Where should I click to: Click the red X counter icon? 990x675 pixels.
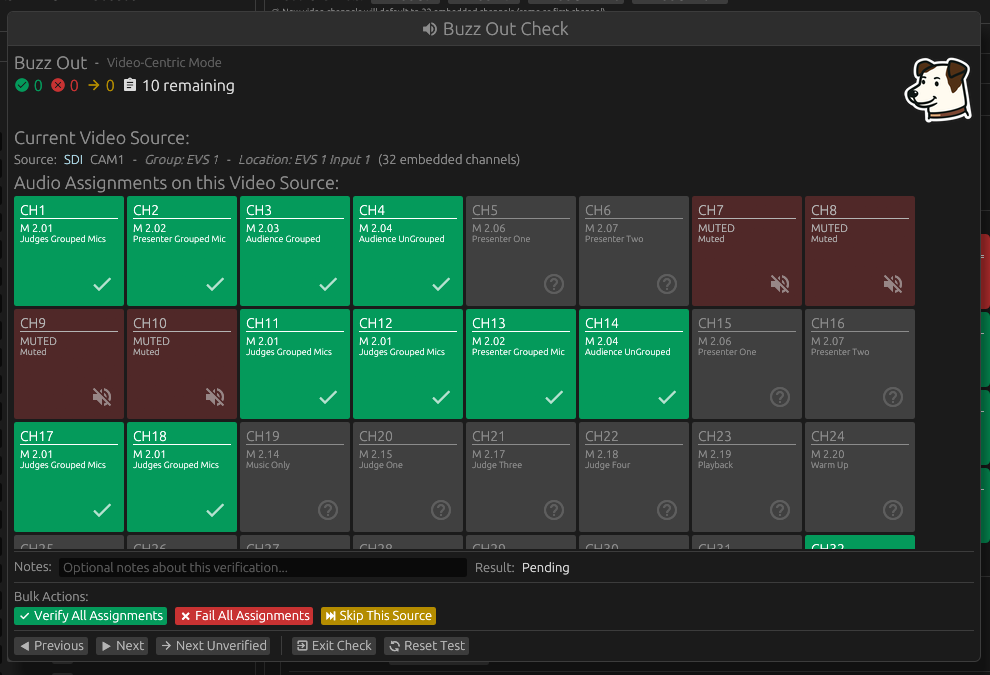coord(59,86)
